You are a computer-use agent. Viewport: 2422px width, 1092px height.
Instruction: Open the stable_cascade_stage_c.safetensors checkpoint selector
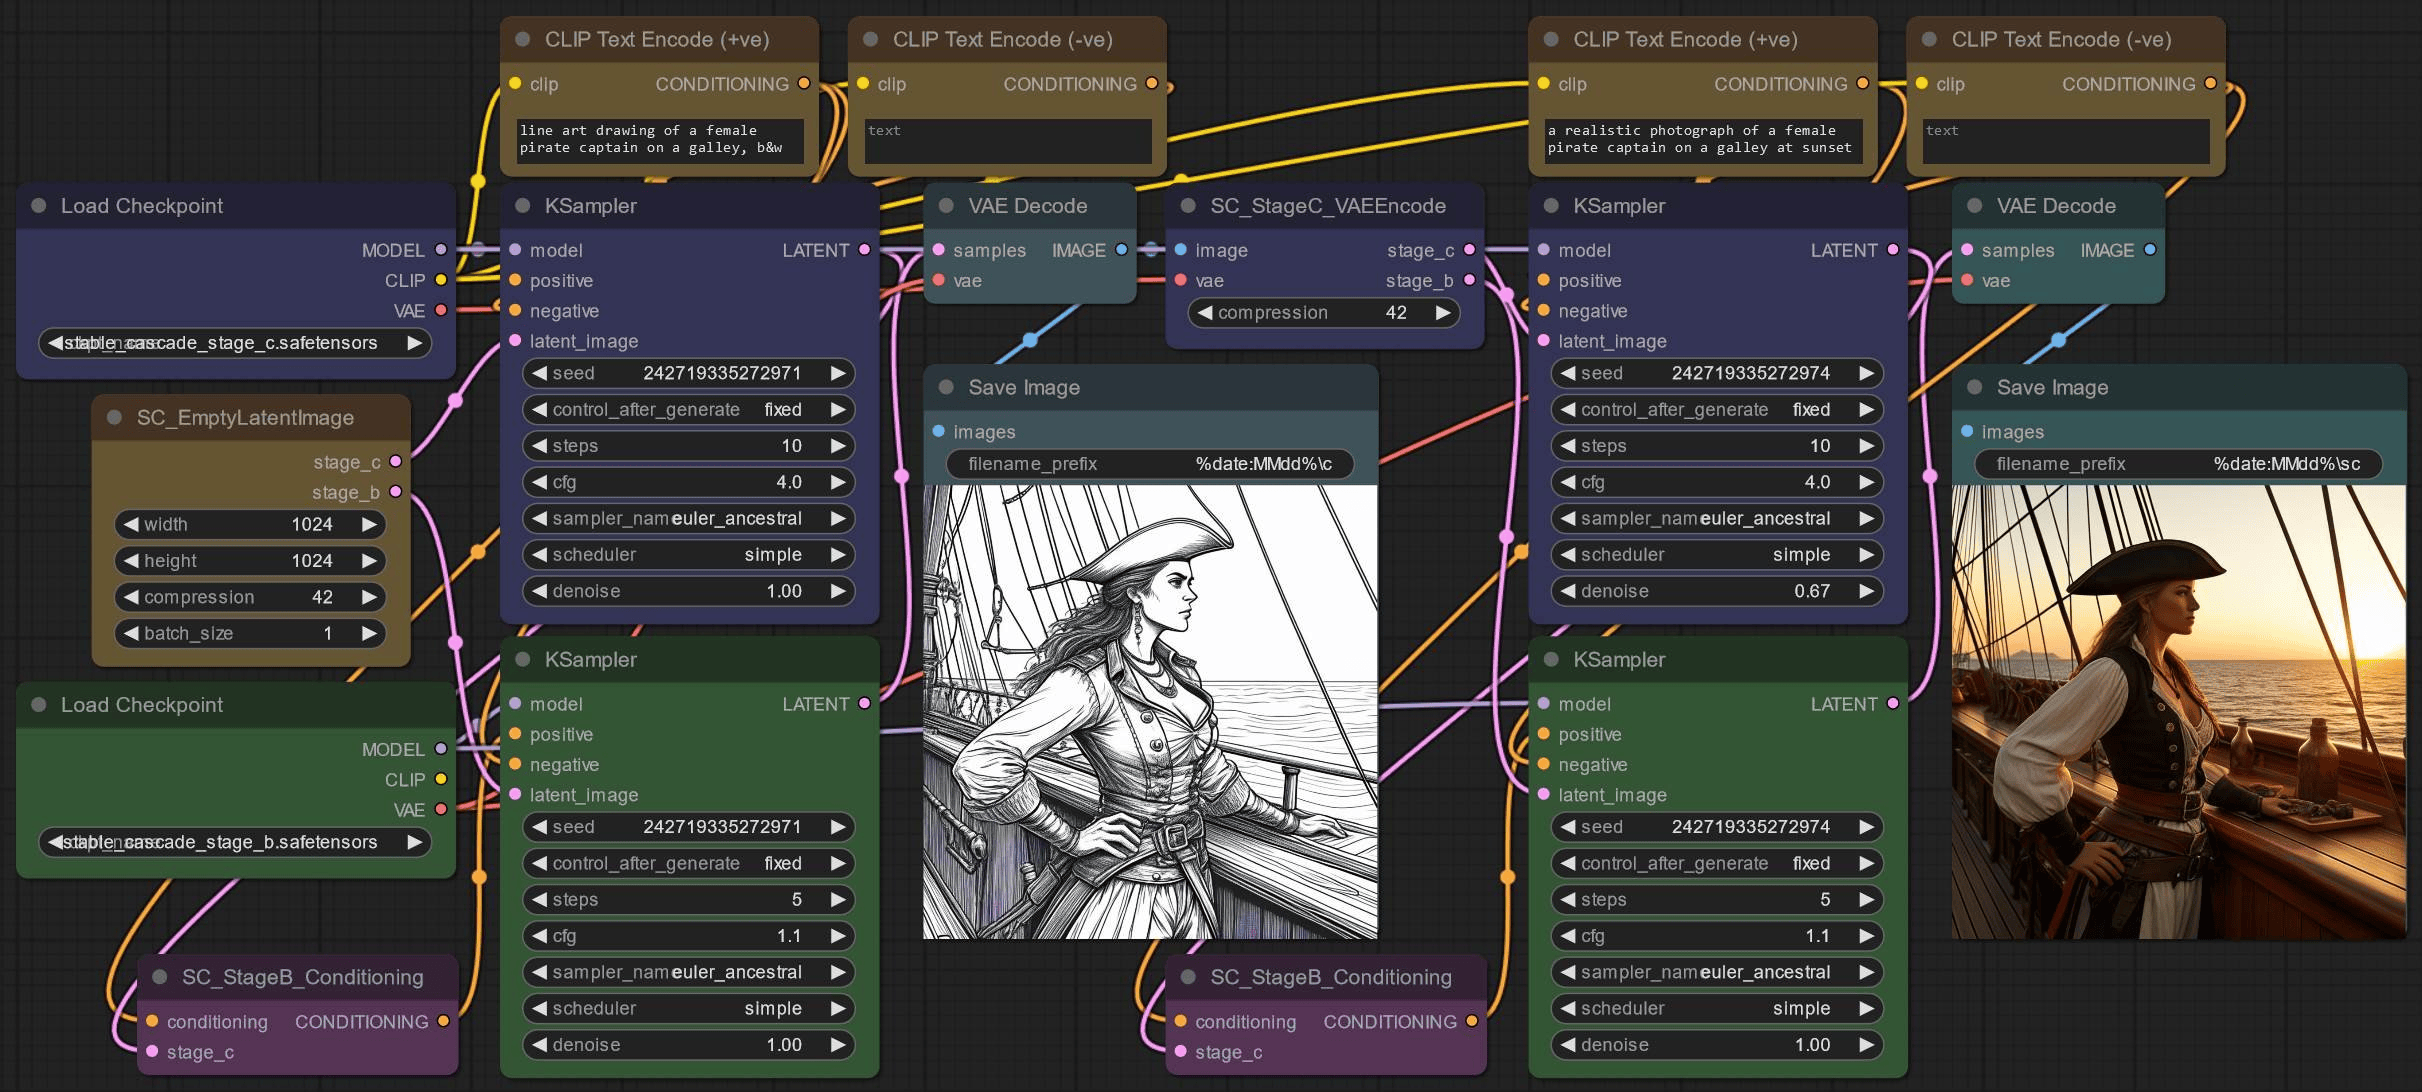[235, 343]
